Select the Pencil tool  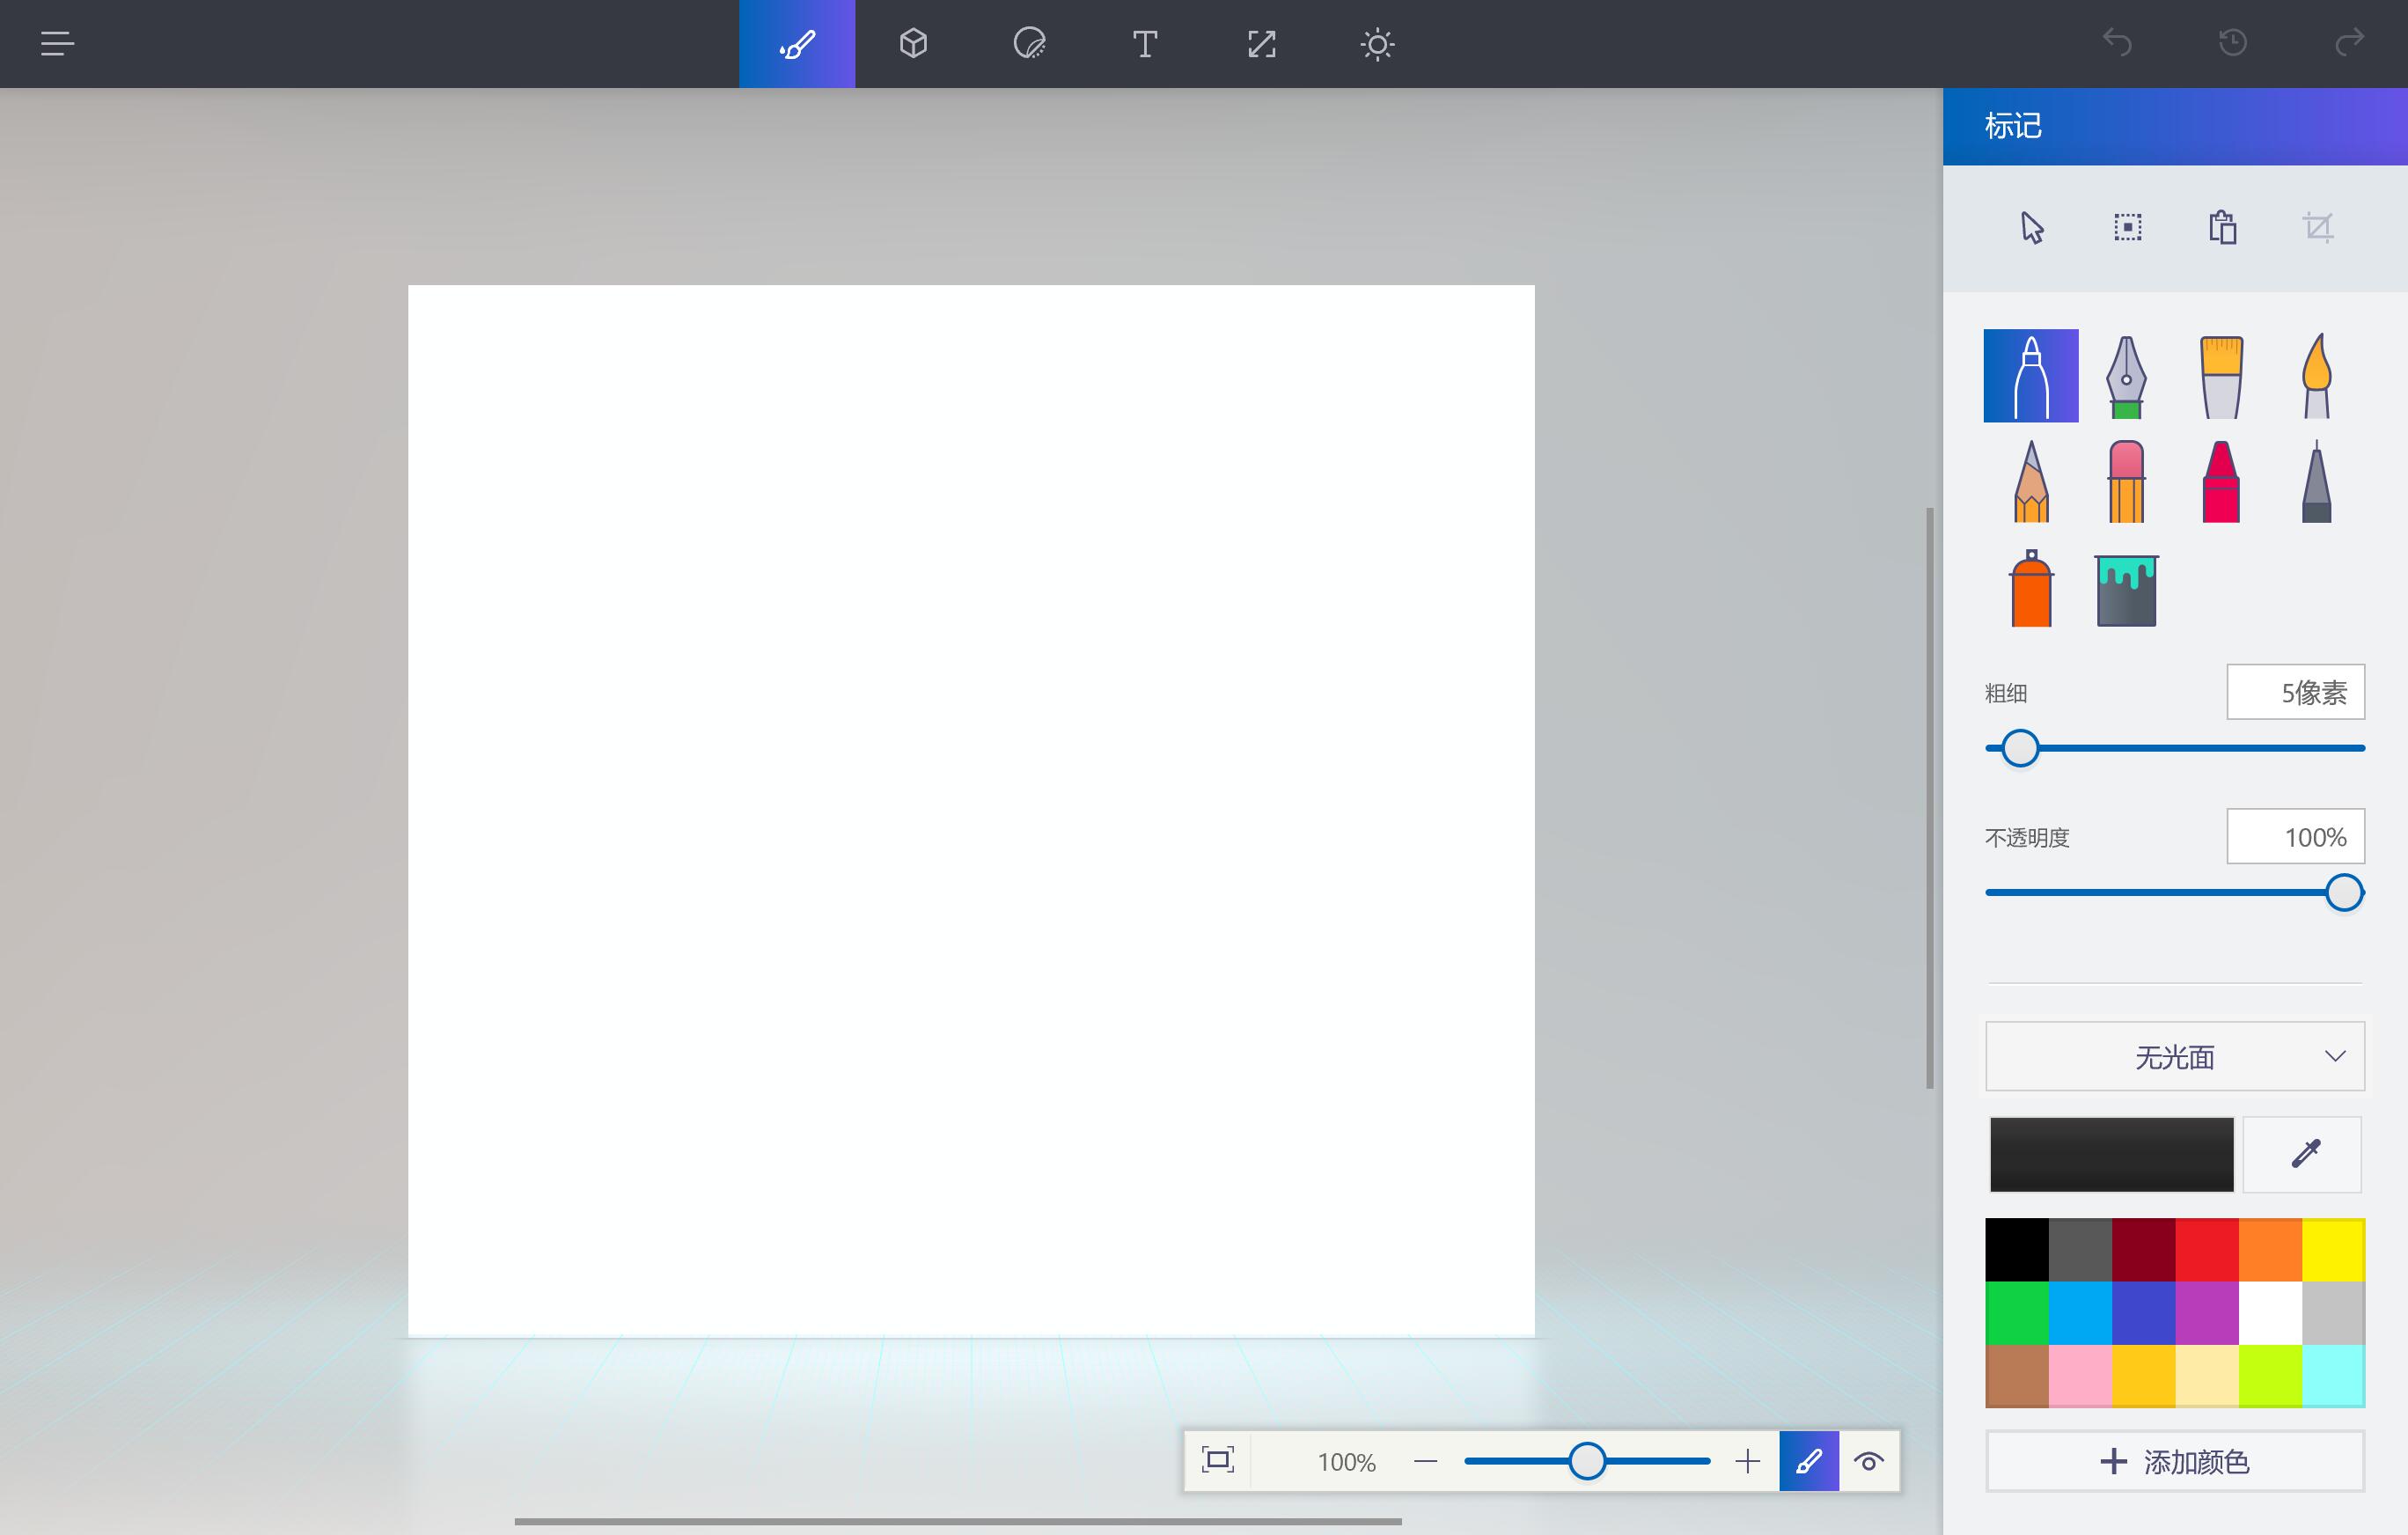tap(2031, 482)
